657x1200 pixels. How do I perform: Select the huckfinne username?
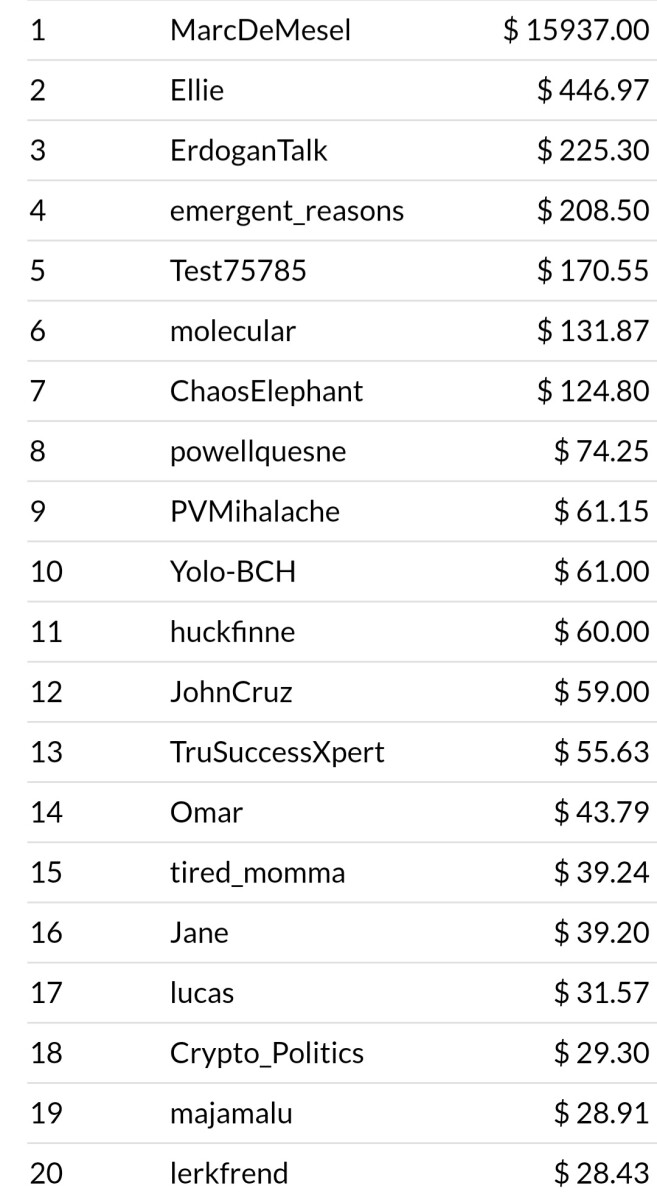[x=232, y=632]
